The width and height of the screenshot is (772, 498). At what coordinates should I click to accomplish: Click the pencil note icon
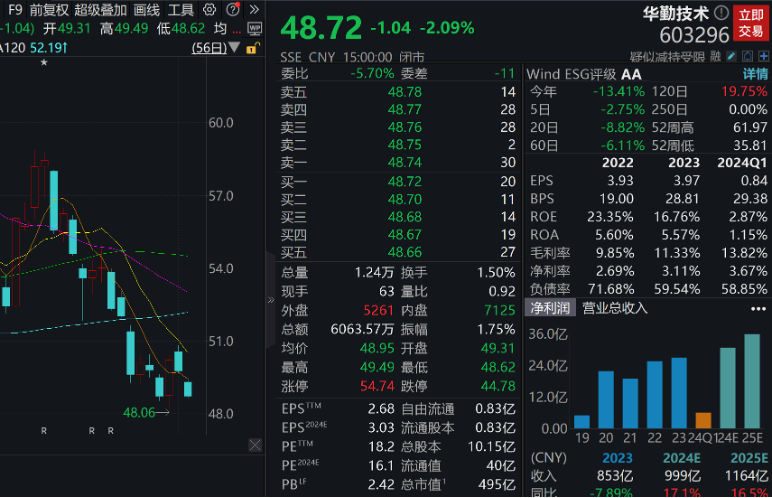tap(731, 56)
